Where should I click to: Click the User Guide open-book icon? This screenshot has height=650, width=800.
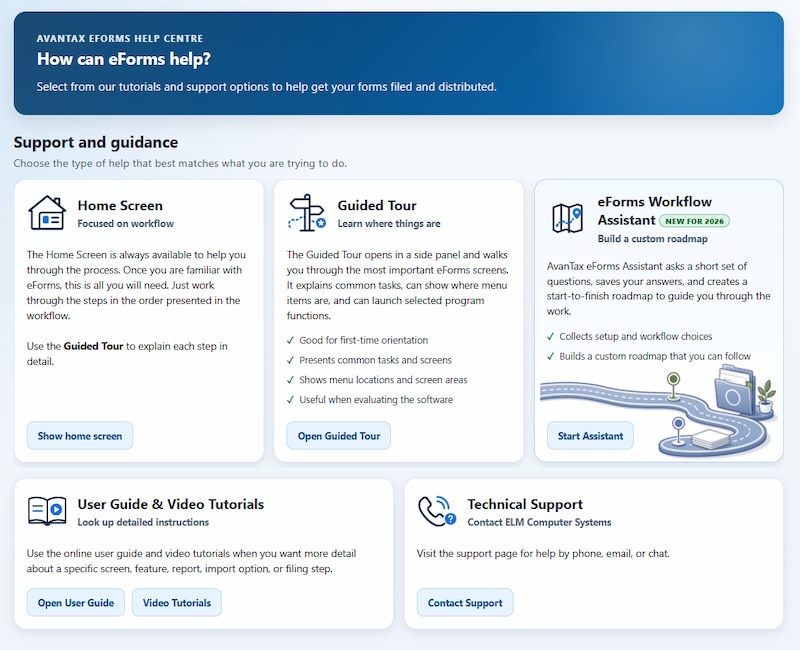(47, 511)
